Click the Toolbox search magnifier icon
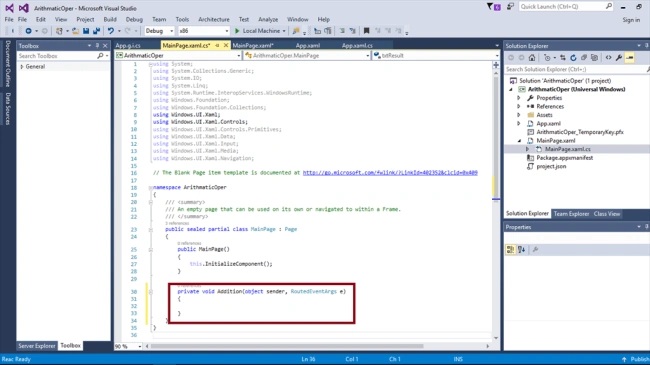This screenshot has height=365, width=650. 100,56
